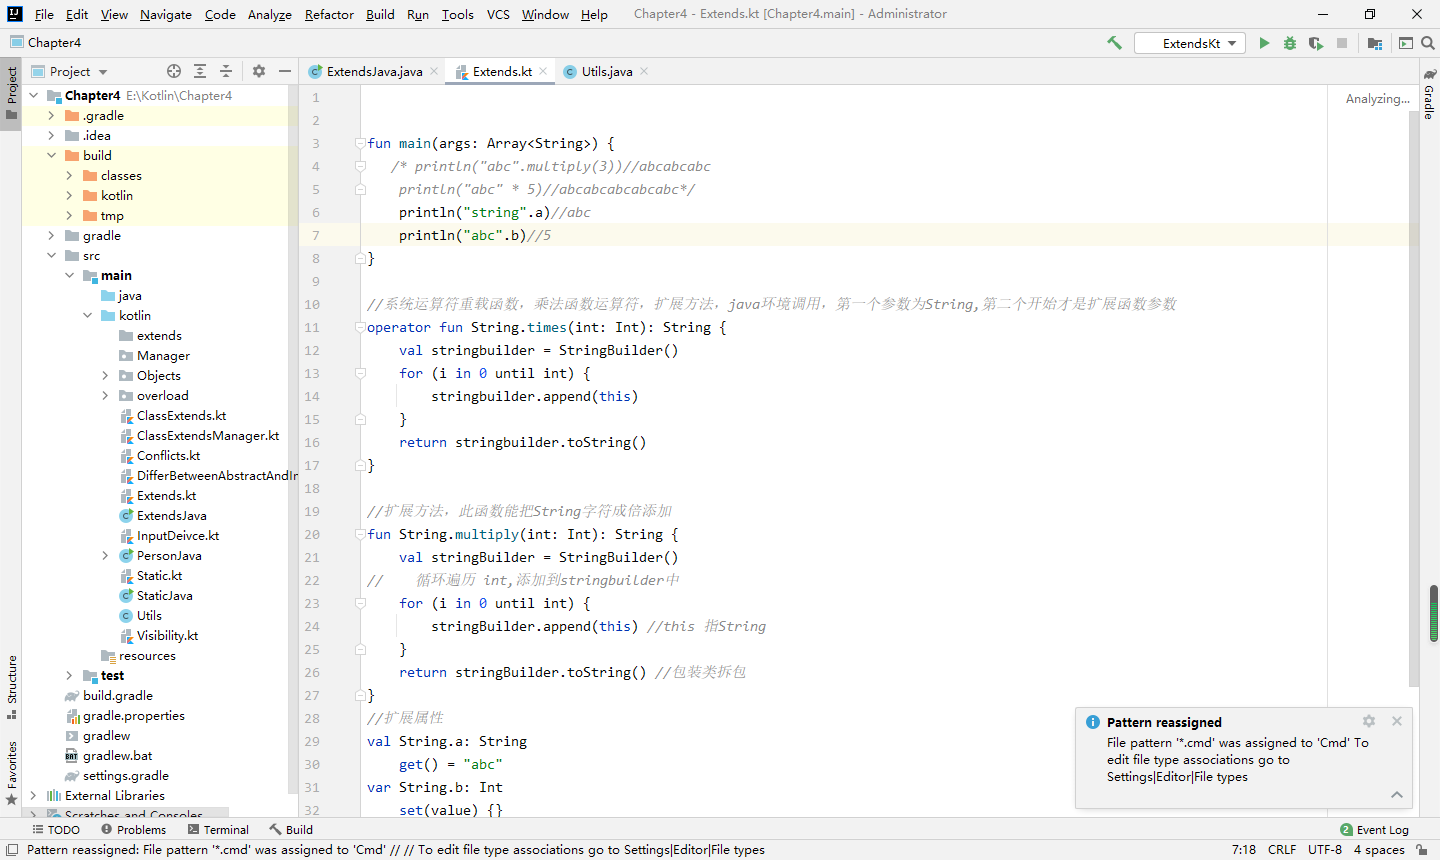Open the Build tool window

coord(291,830)
